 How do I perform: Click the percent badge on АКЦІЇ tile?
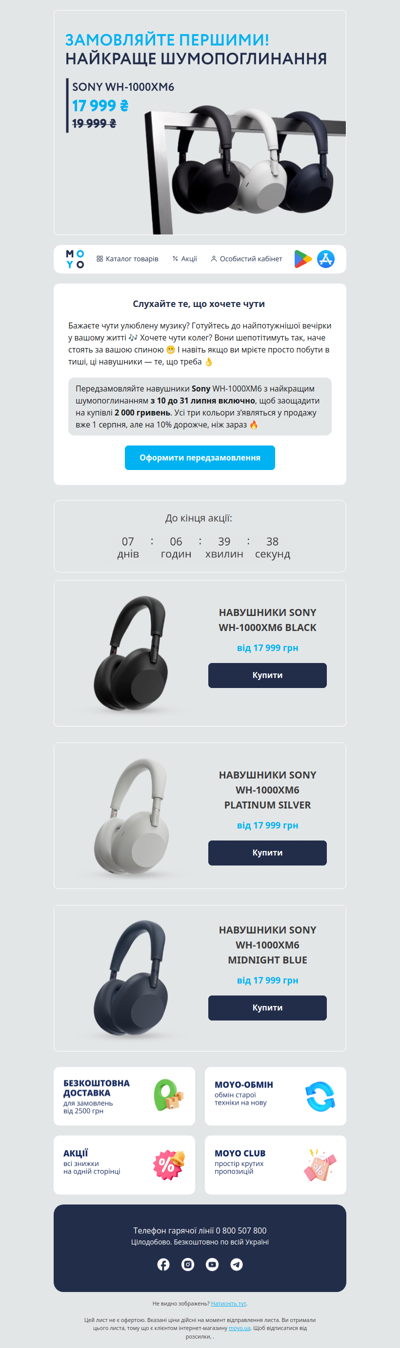pyautogui.click(x=168, y=1164)
